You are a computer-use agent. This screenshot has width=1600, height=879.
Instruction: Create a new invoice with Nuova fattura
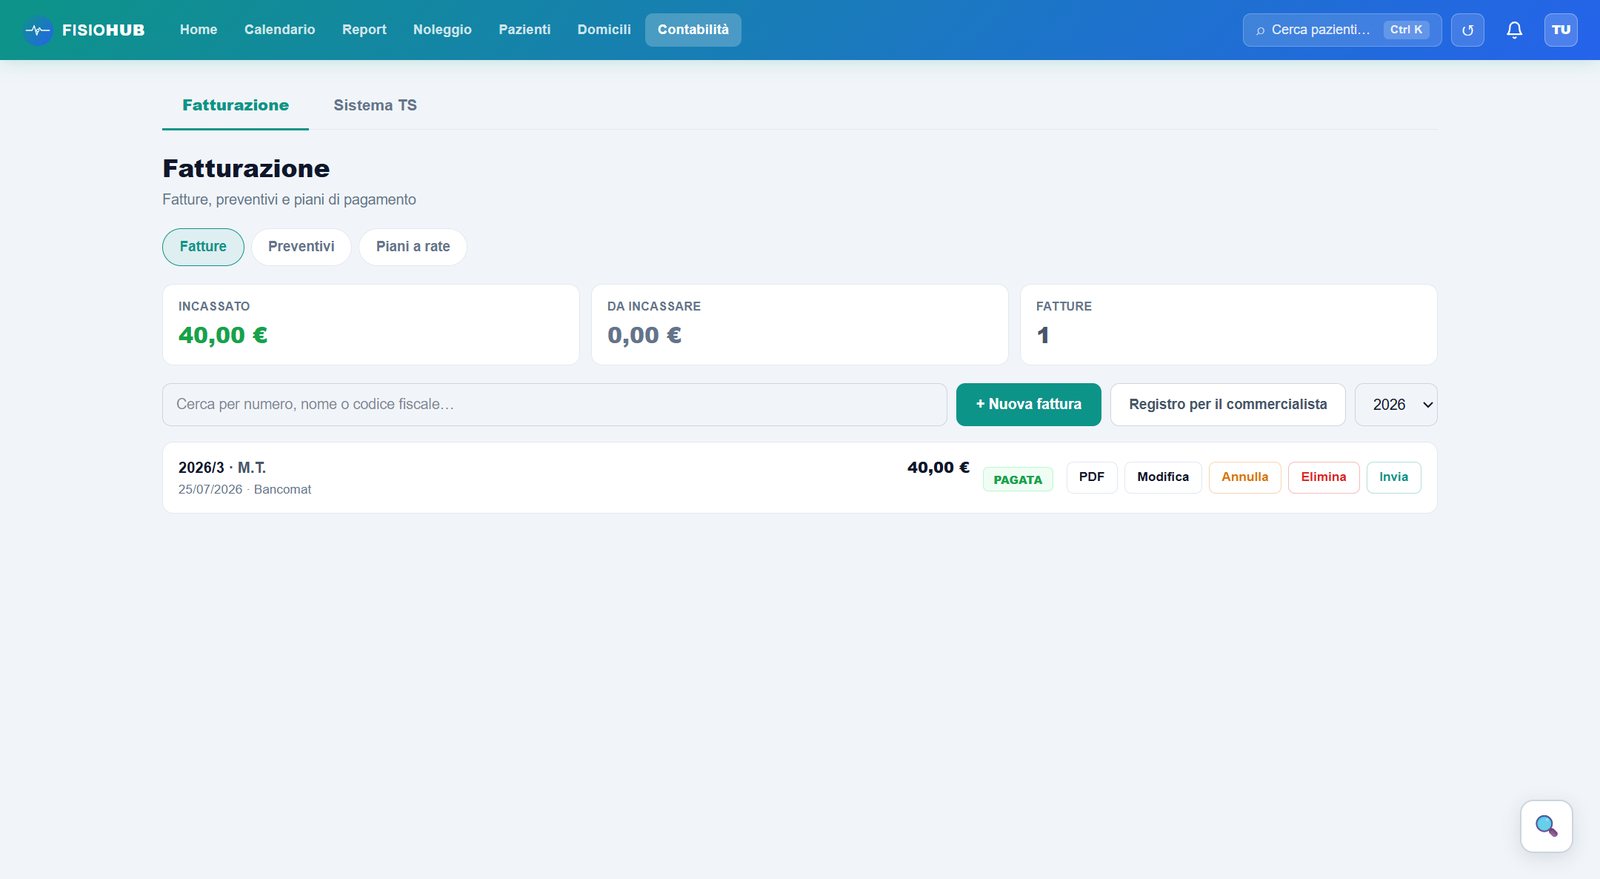1028,405
